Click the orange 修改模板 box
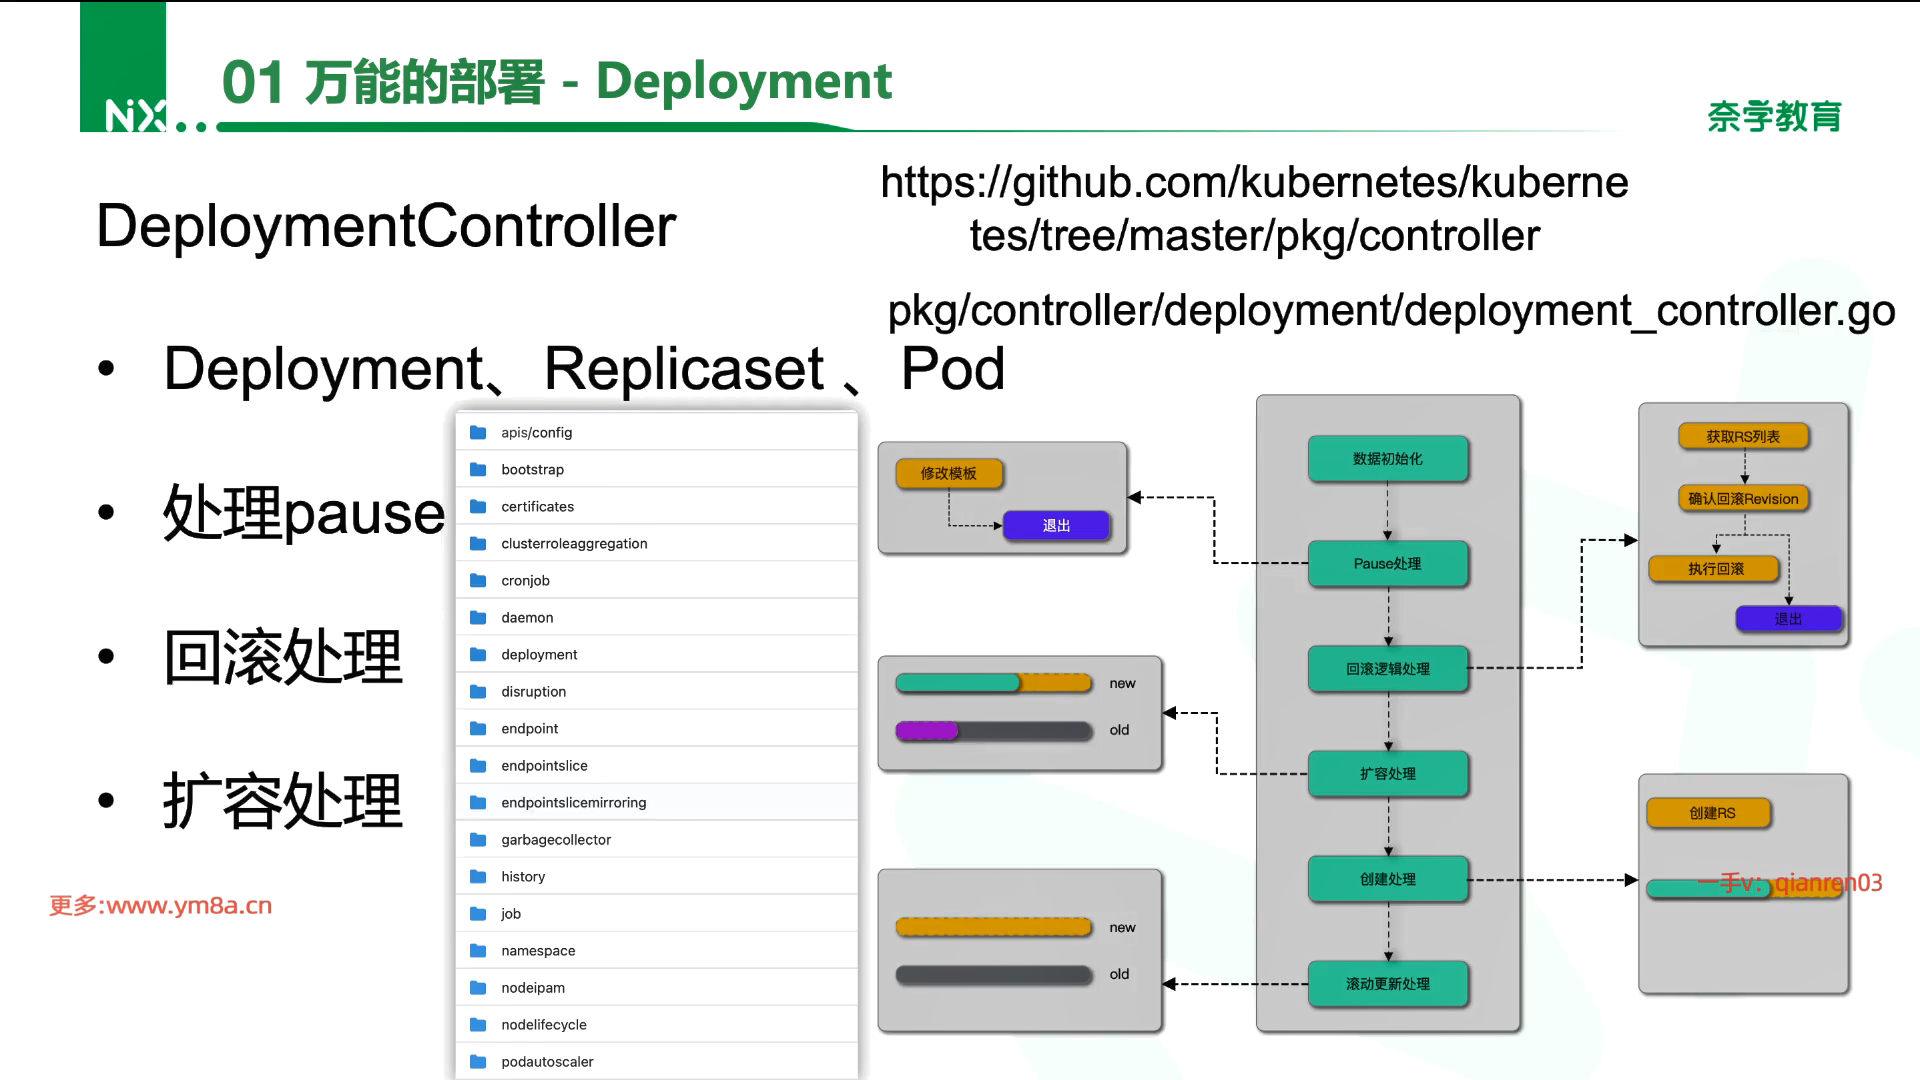The image size is (1920, 1080). [x=948, y=473]
